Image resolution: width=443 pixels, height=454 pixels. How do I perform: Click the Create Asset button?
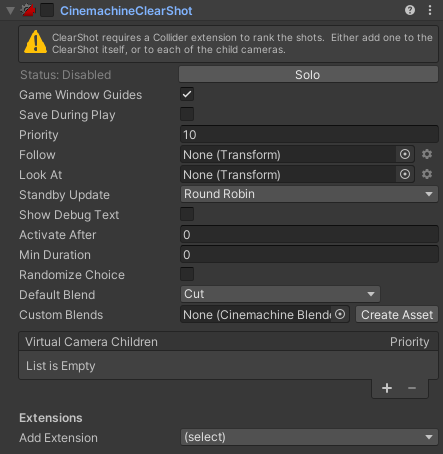[397, 314]
